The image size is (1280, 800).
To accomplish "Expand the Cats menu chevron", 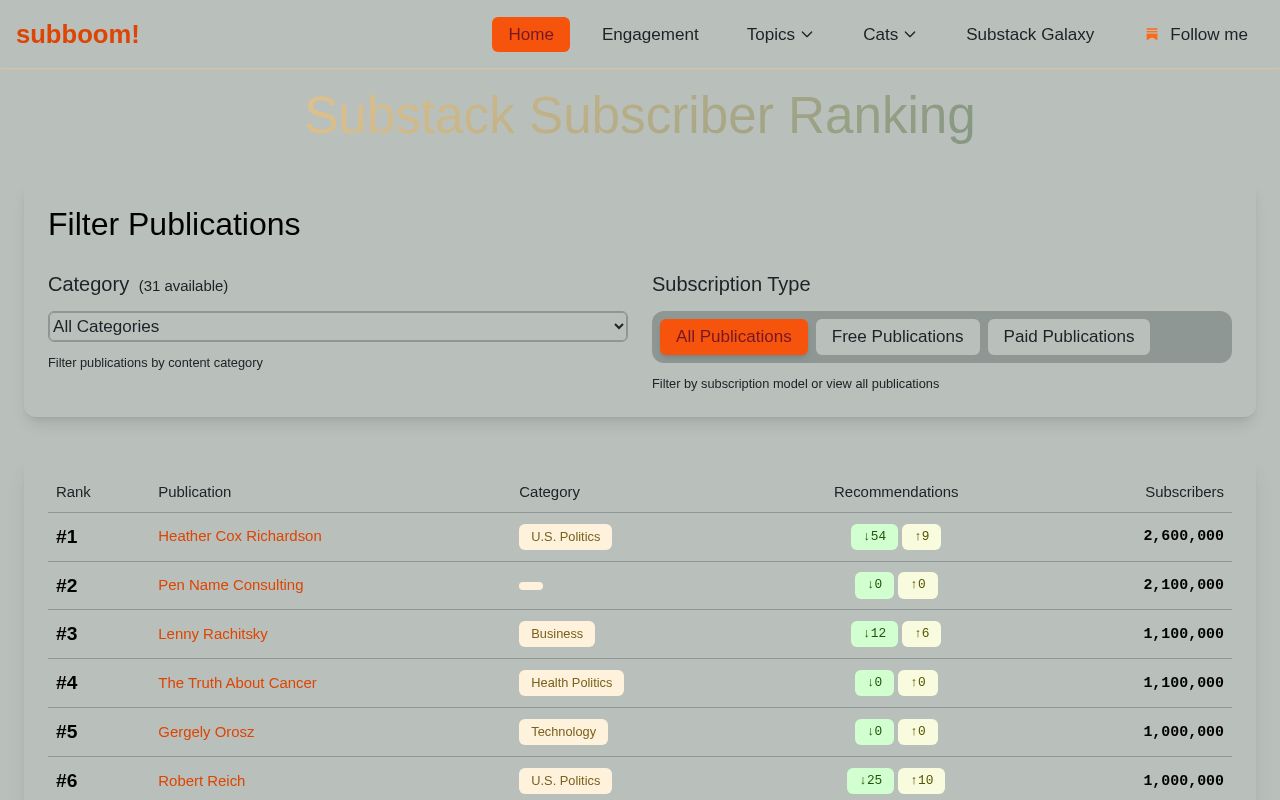I will click(x=910, y=34).
